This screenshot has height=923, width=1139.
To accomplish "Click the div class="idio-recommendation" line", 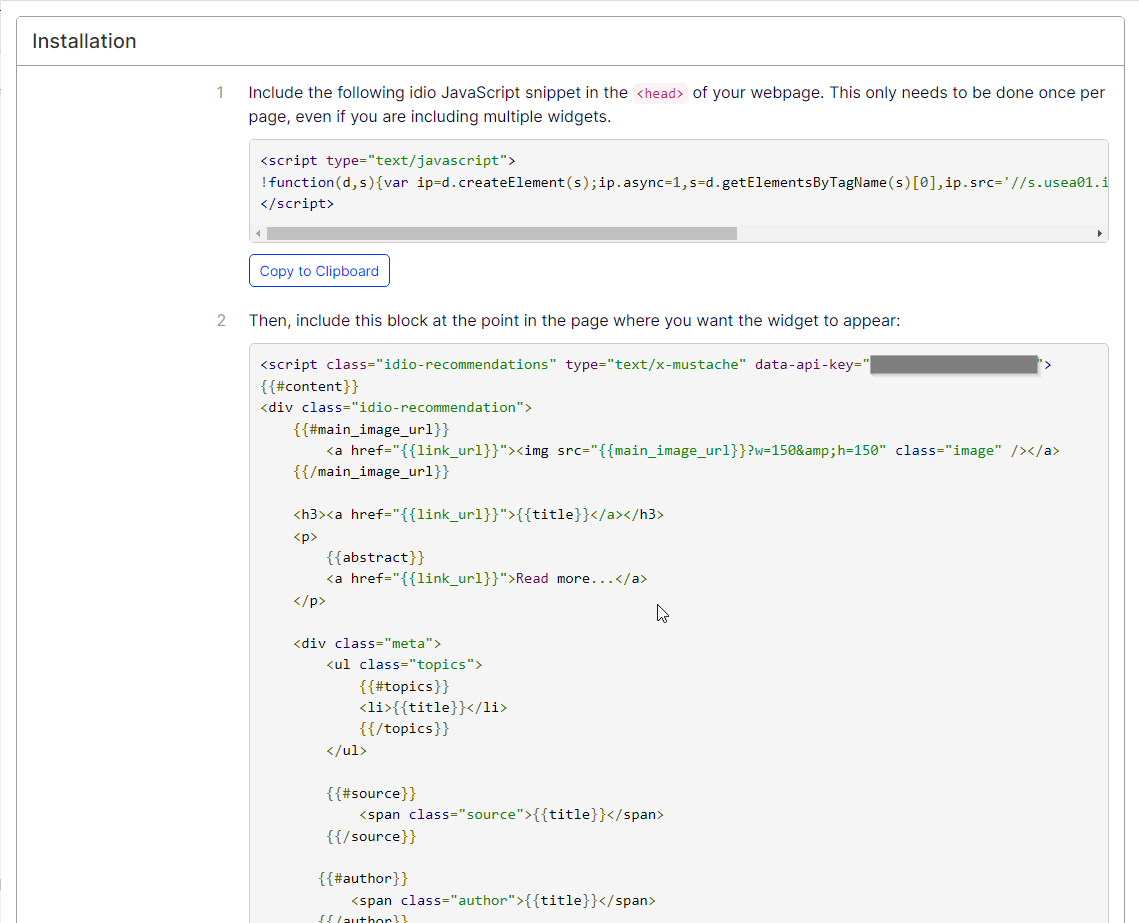I will pos(396,408).
